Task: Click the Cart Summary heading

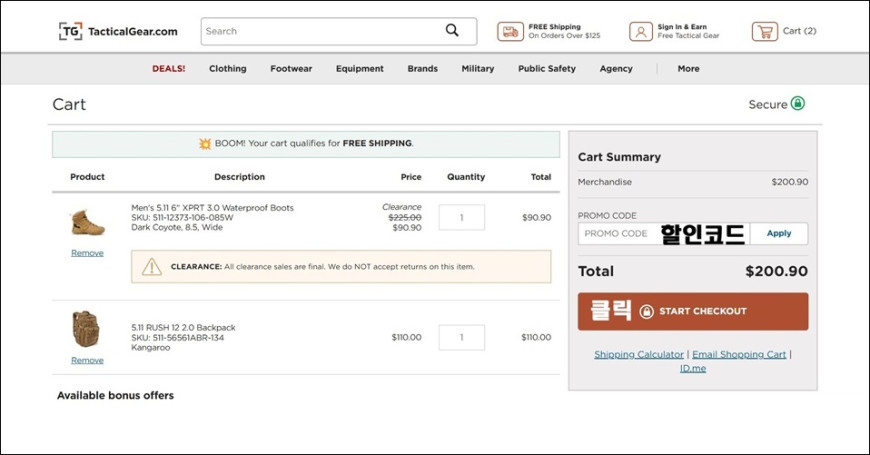Action: coord(619,157)
